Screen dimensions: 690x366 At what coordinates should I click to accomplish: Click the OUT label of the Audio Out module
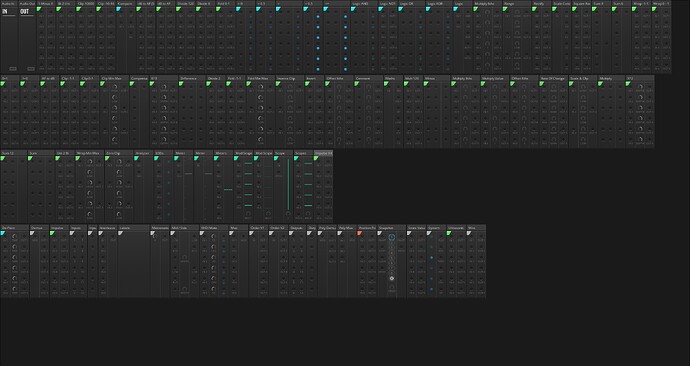[24, 11]
